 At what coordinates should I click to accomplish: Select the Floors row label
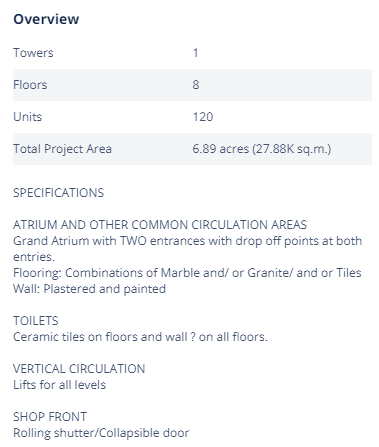point(30,85)
